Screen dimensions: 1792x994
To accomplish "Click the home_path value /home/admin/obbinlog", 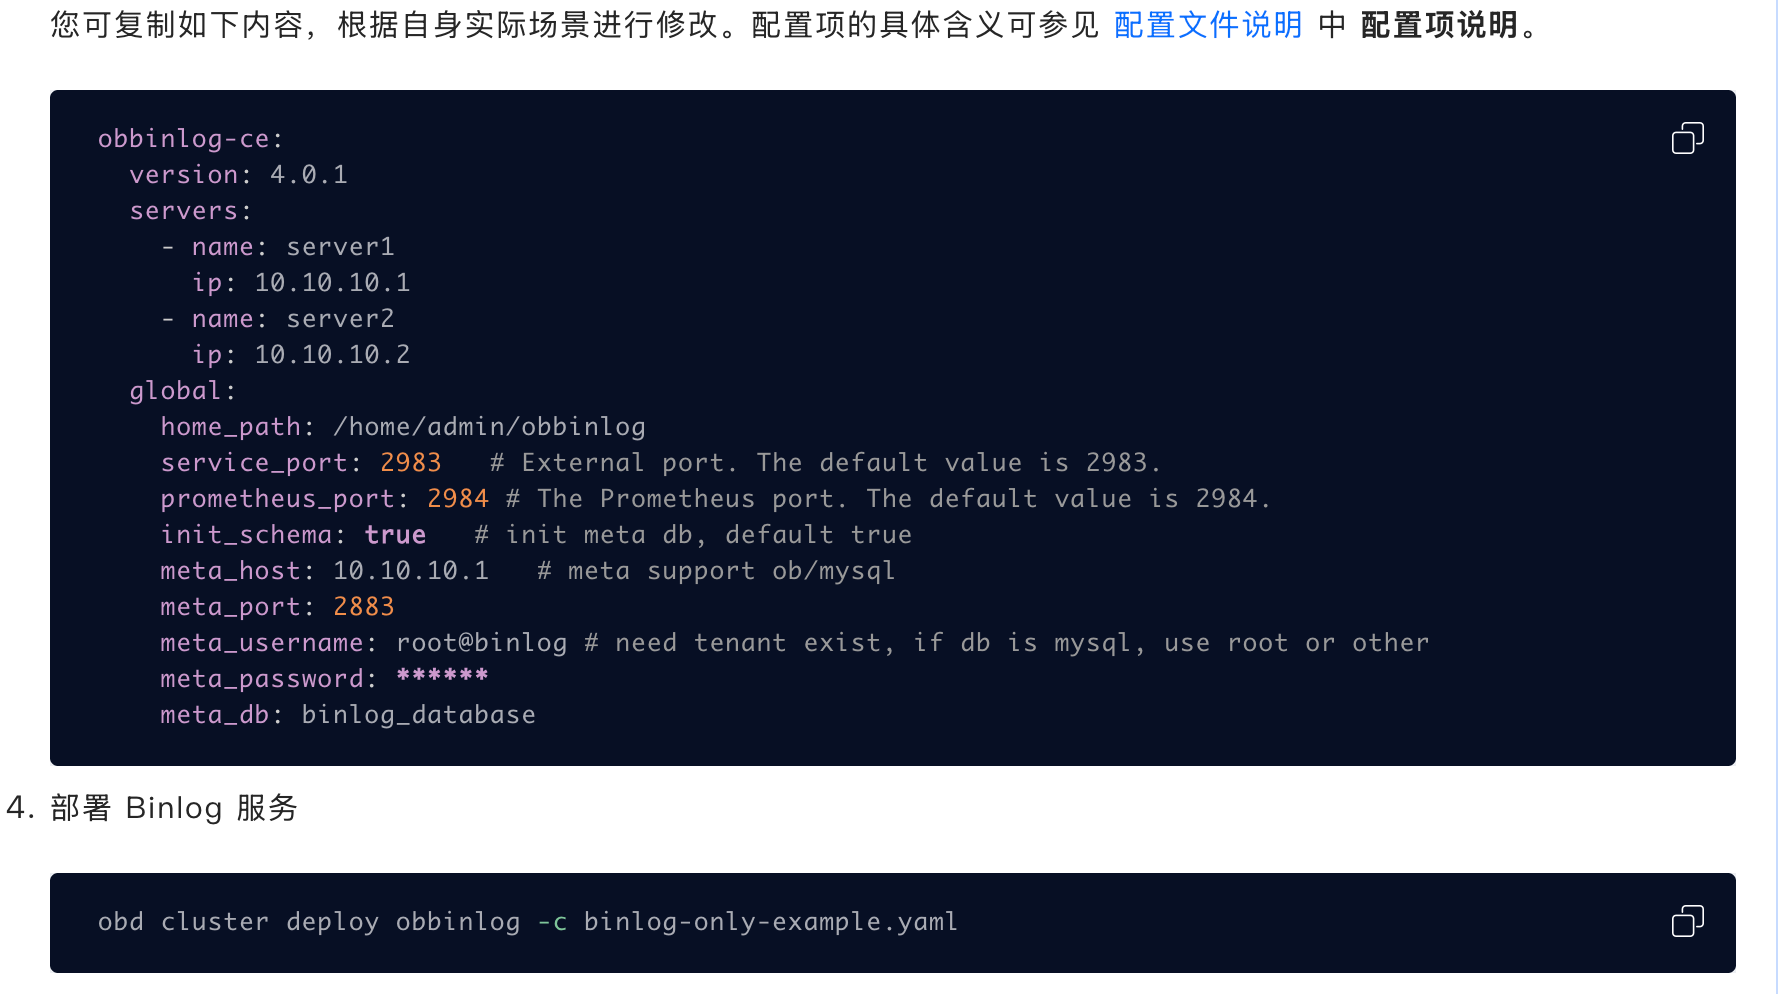I will [489, 427].
